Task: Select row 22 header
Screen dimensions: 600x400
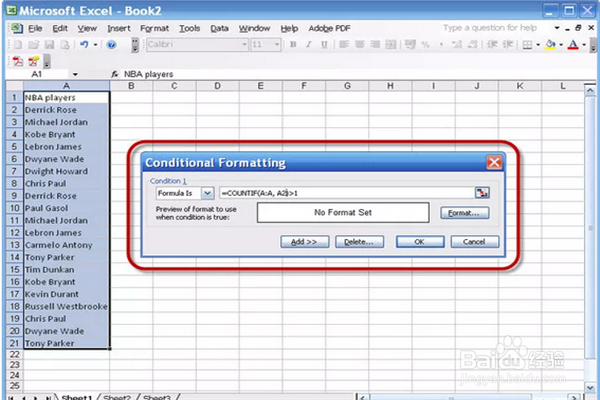Action: pos(14,354)
